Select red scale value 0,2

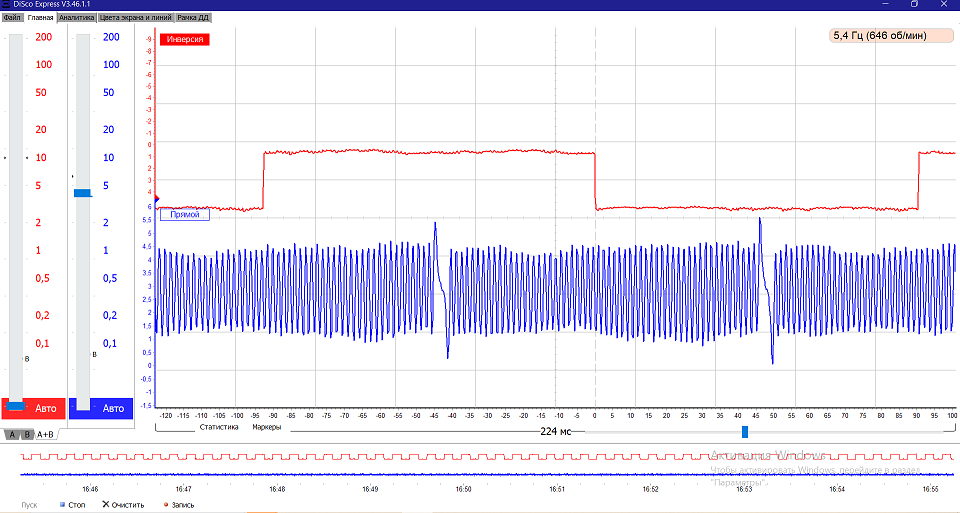coord(42,315)
